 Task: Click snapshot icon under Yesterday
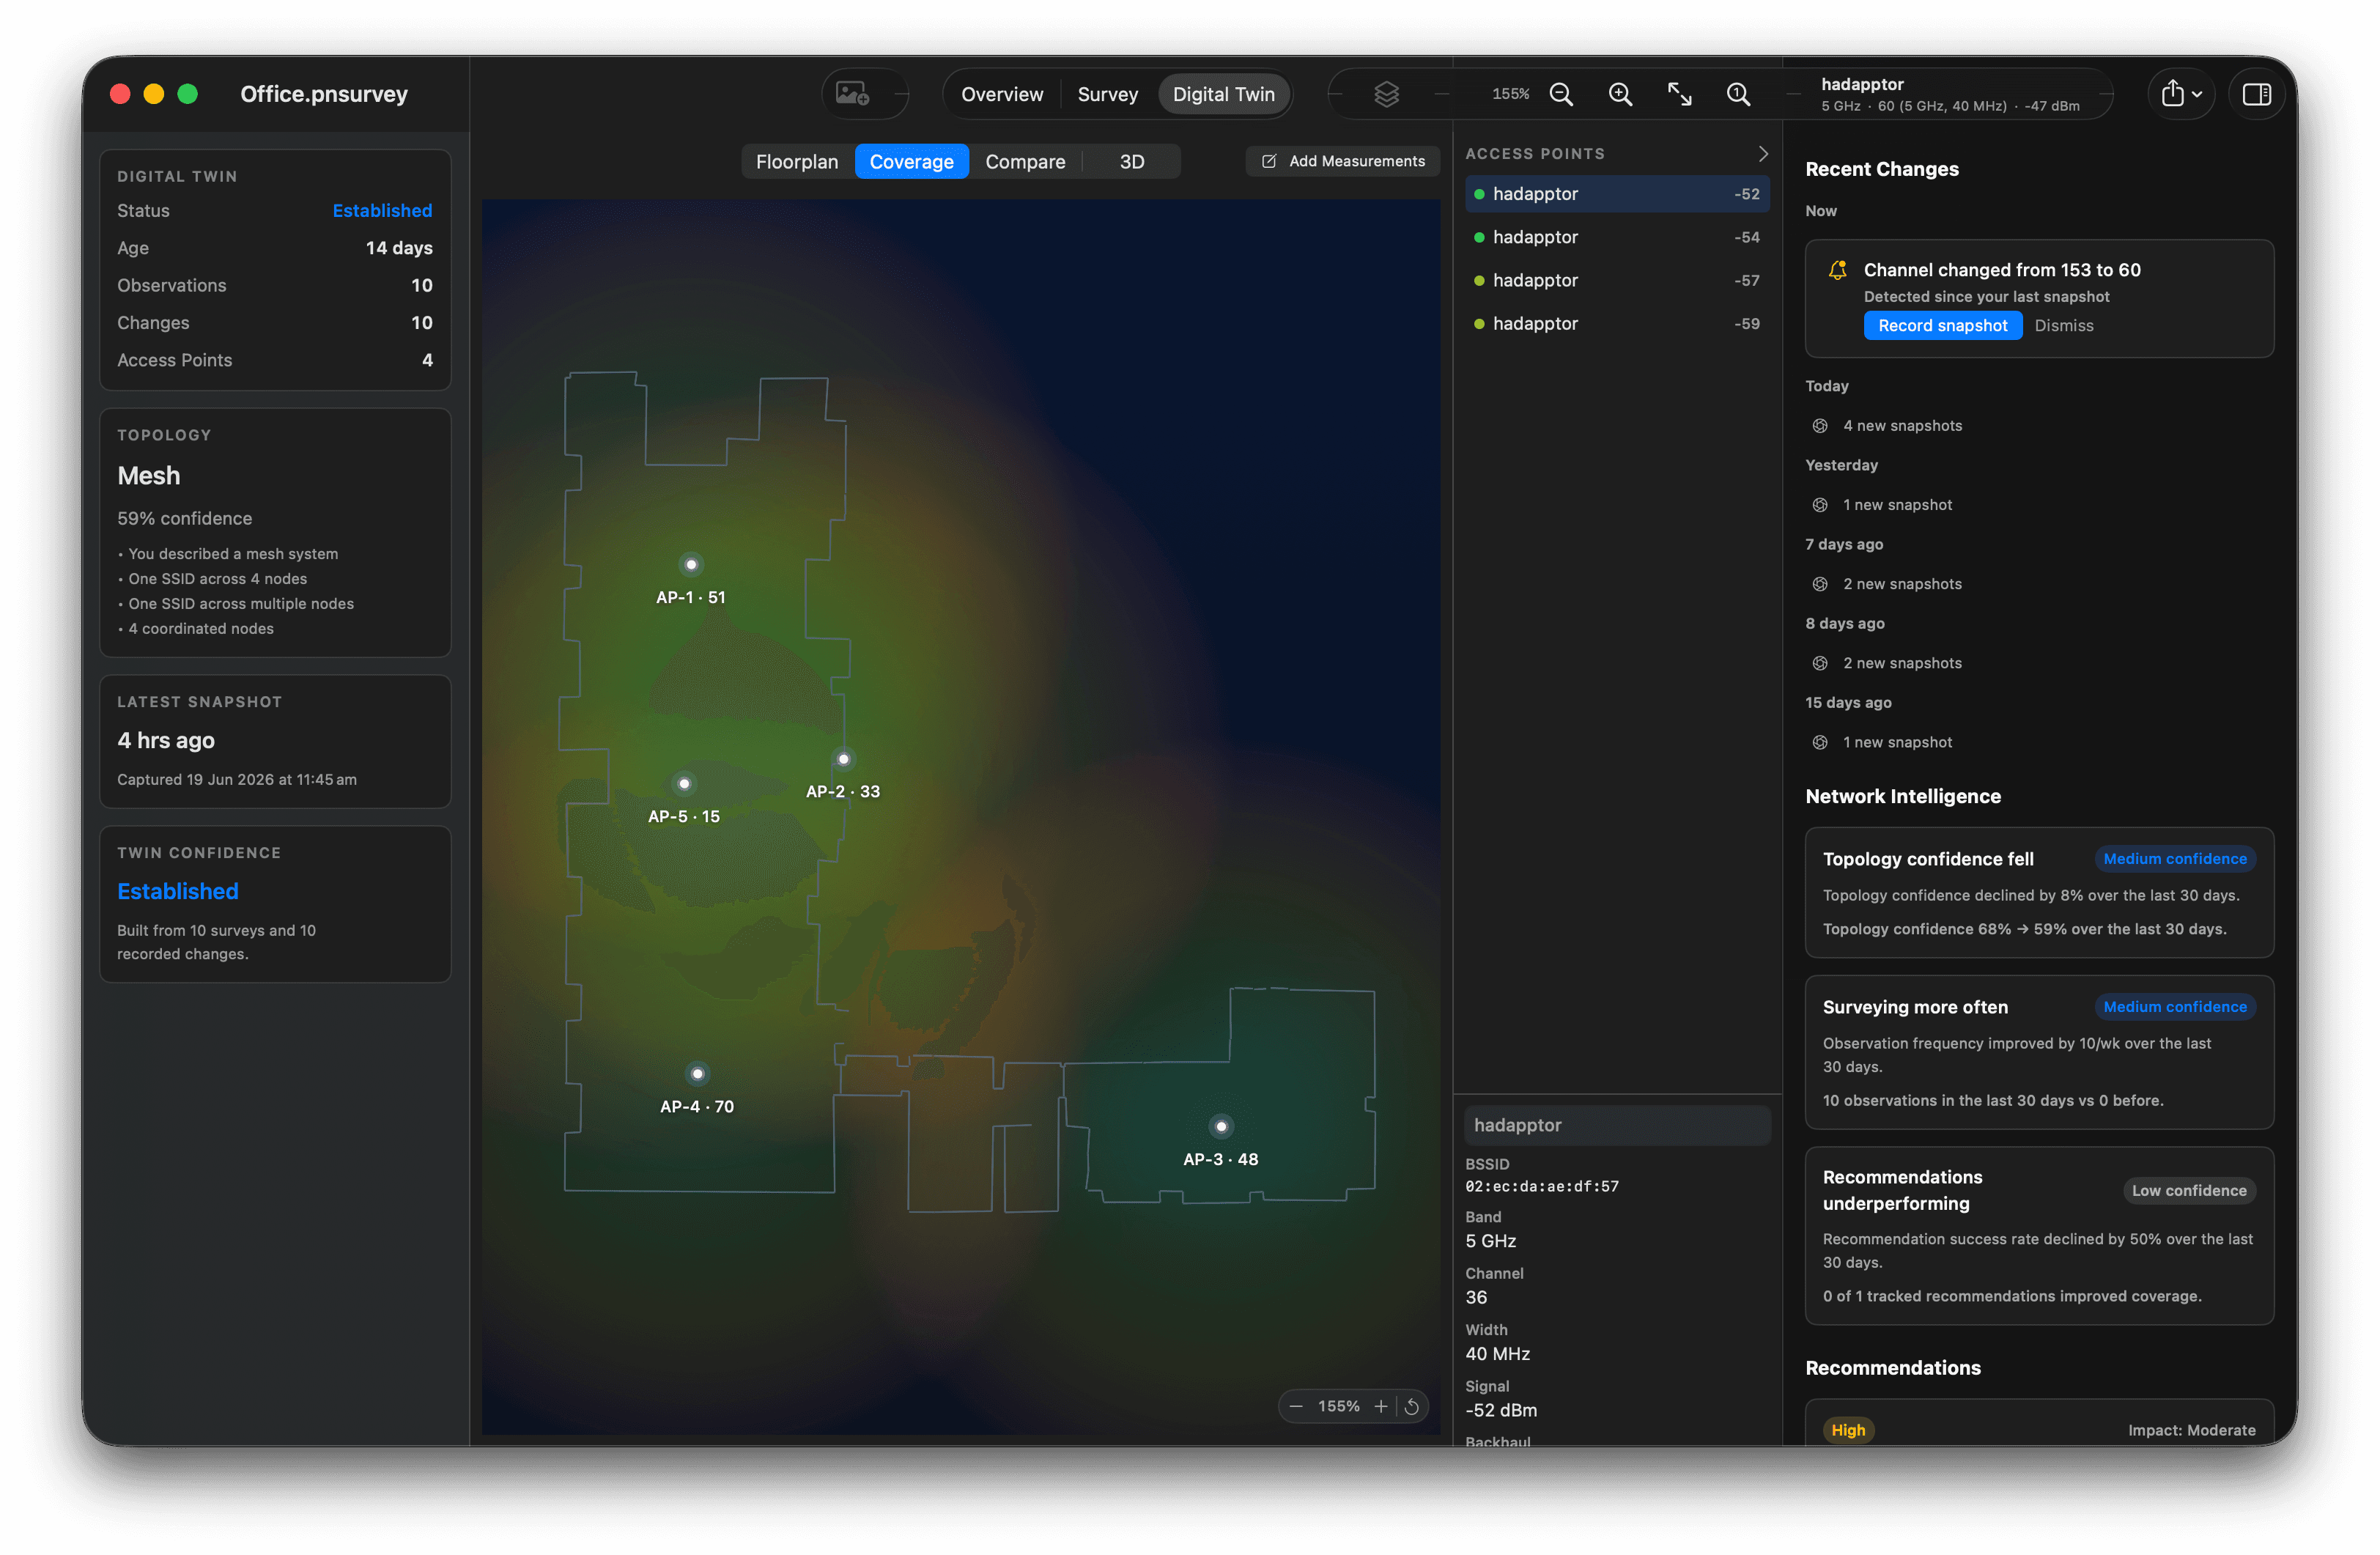pyautogui.click(x=1820, y=505)
